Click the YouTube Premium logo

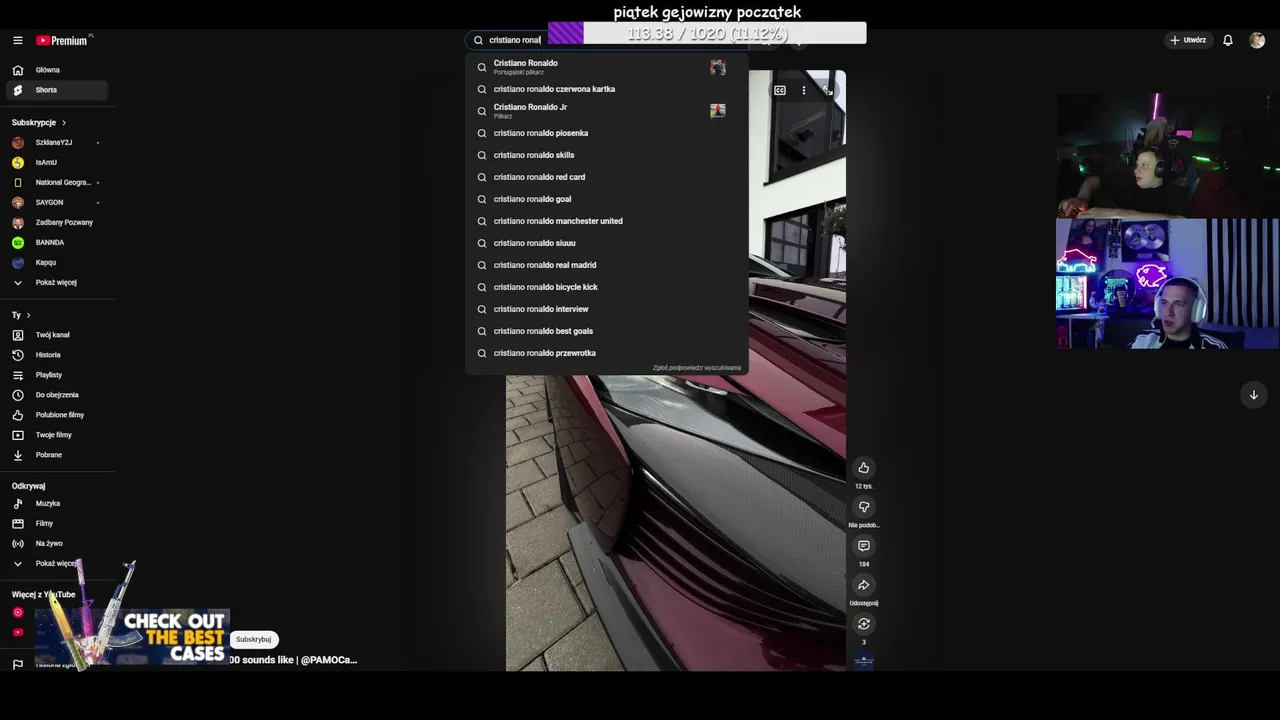[64, 40]
